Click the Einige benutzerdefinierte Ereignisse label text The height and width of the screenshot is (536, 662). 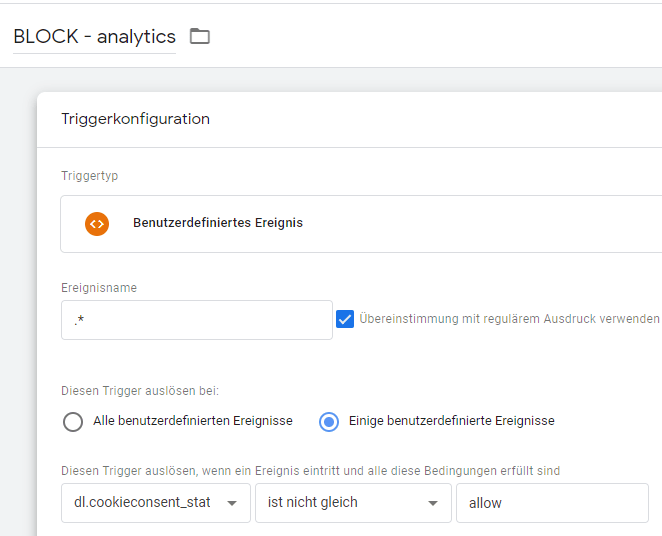(452, 421)
